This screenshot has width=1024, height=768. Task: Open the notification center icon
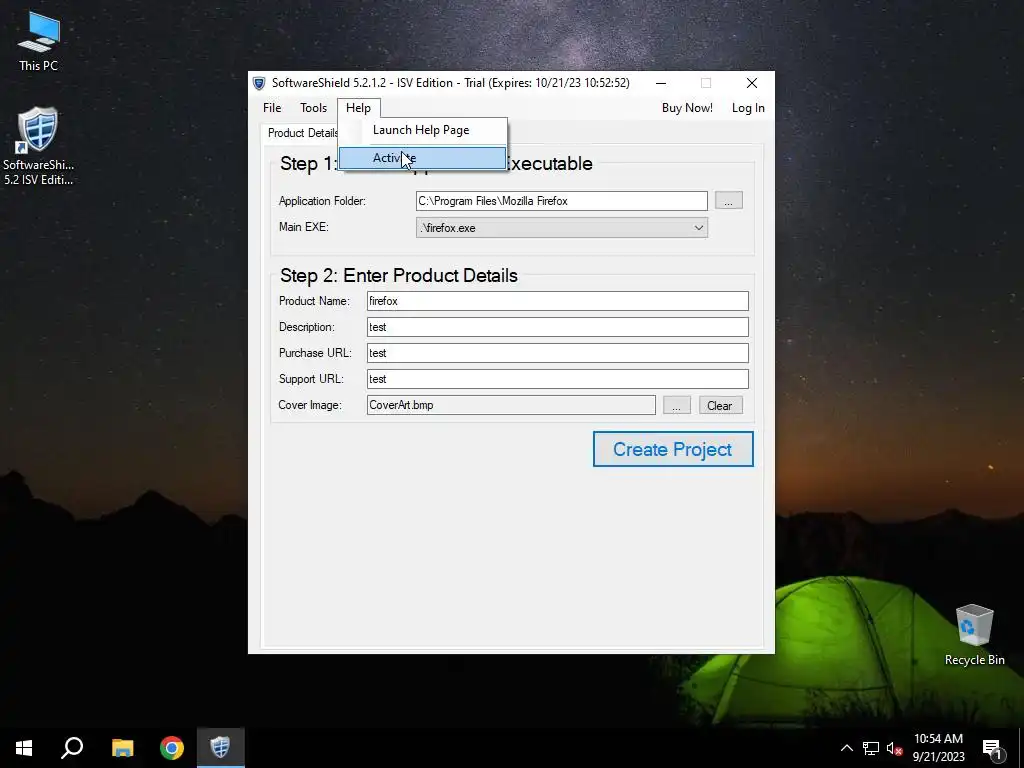[x=993, y=748]
